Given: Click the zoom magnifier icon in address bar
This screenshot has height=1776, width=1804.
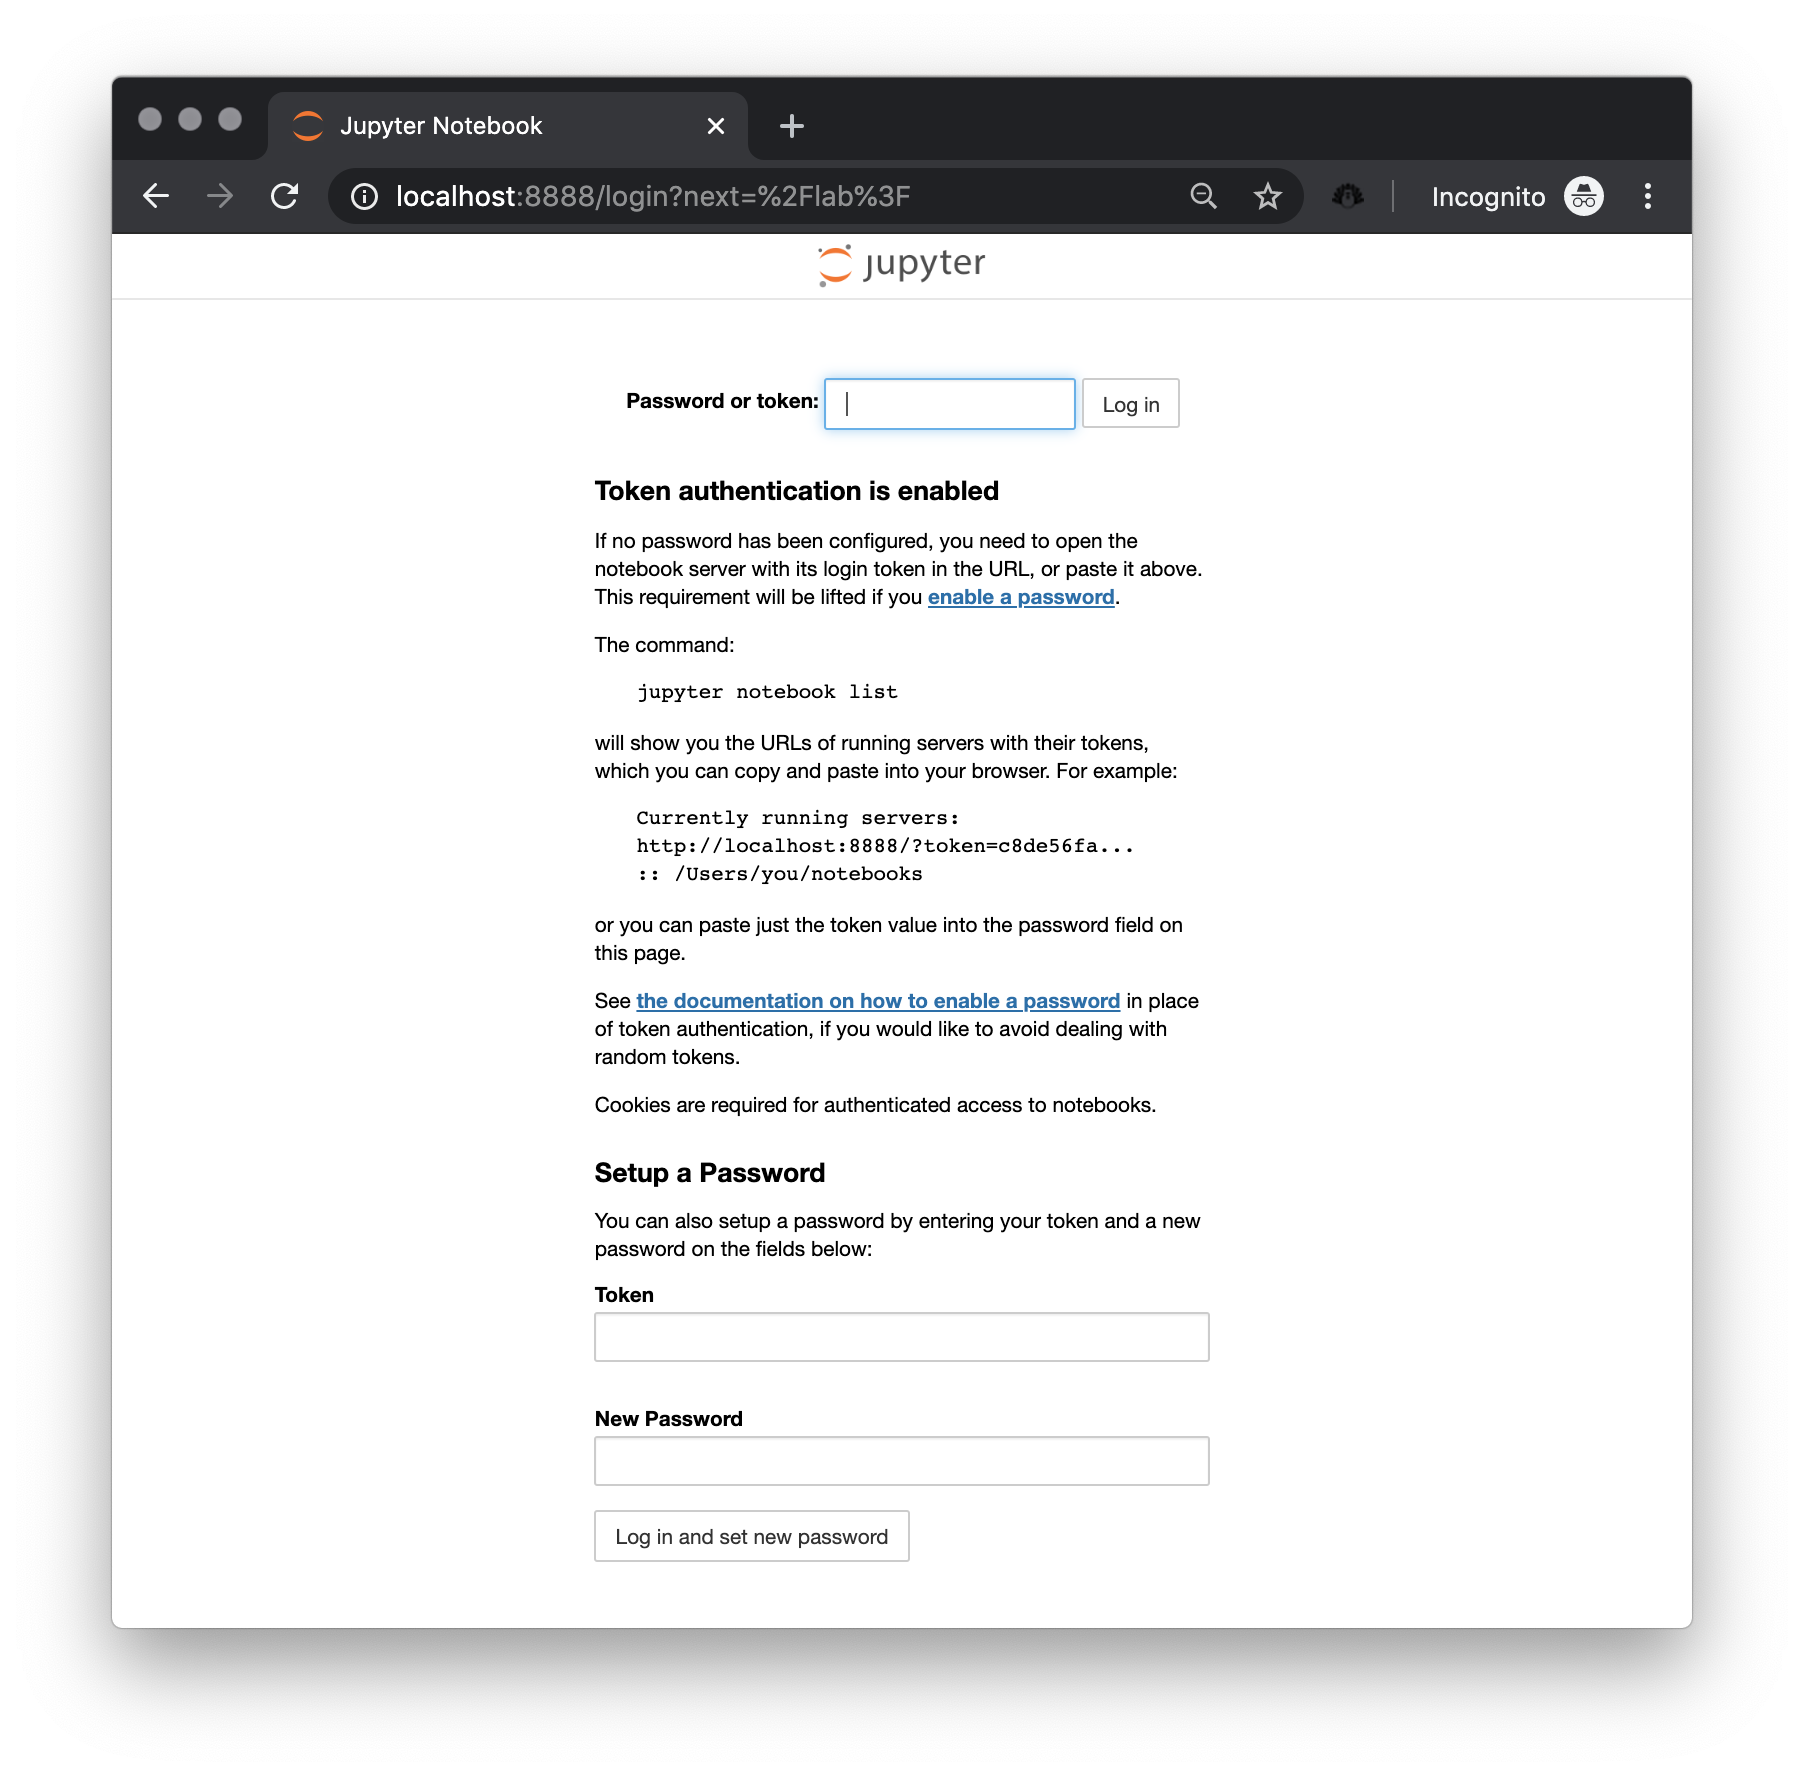Looking at the screenshot, I should [x=1204, y=196].
